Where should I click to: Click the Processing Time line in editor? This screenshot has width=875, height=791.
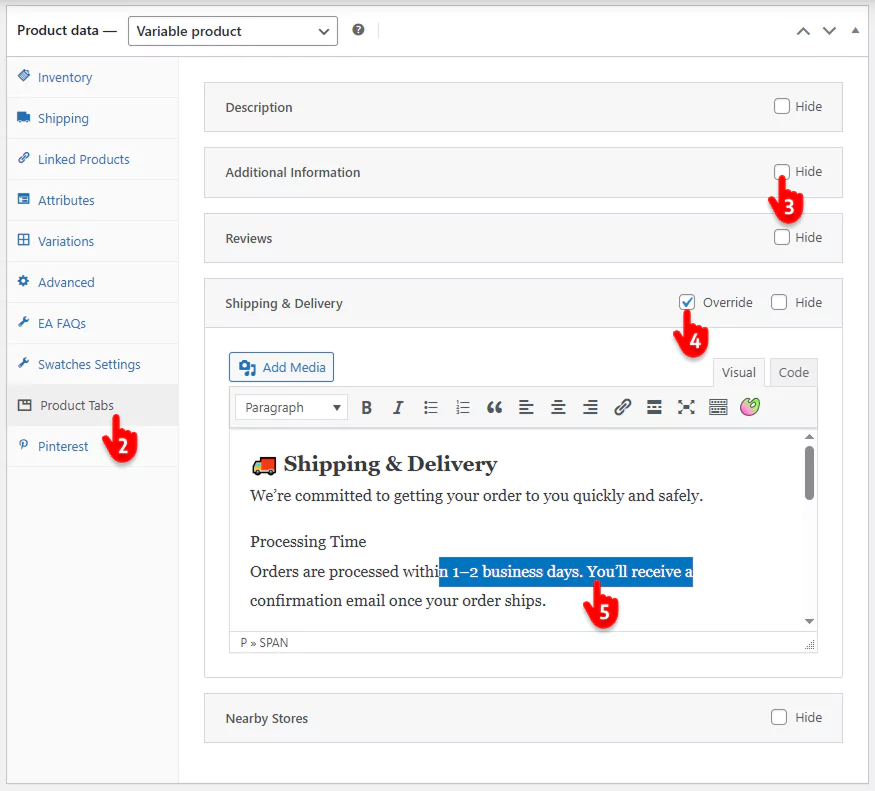click(308, 541)
